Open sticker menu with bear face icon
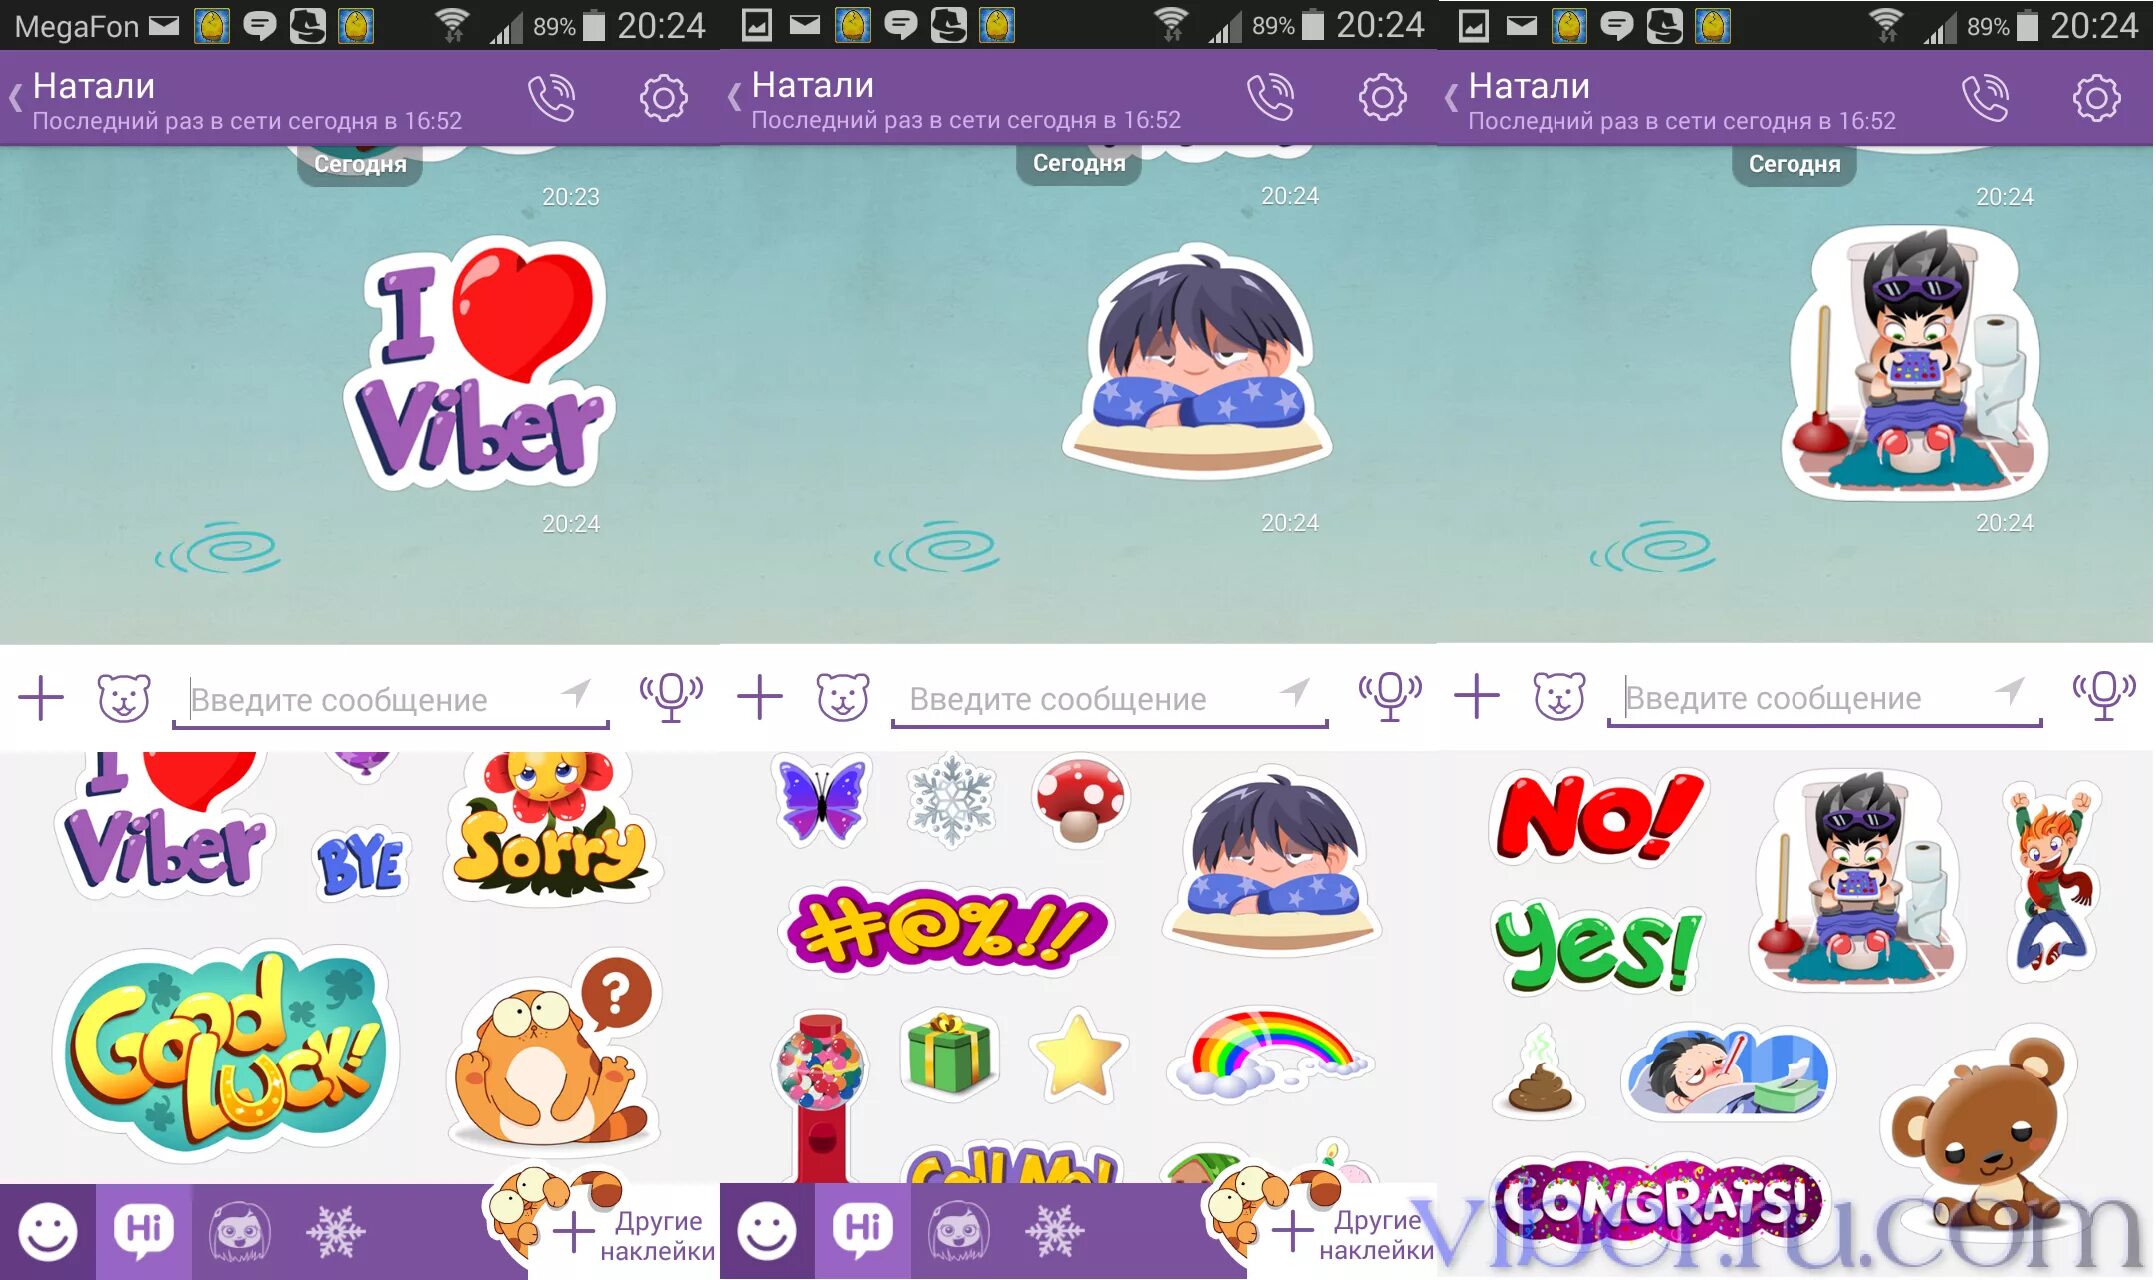This screenshot has width=2156, height=1280. tap(124, 697)
